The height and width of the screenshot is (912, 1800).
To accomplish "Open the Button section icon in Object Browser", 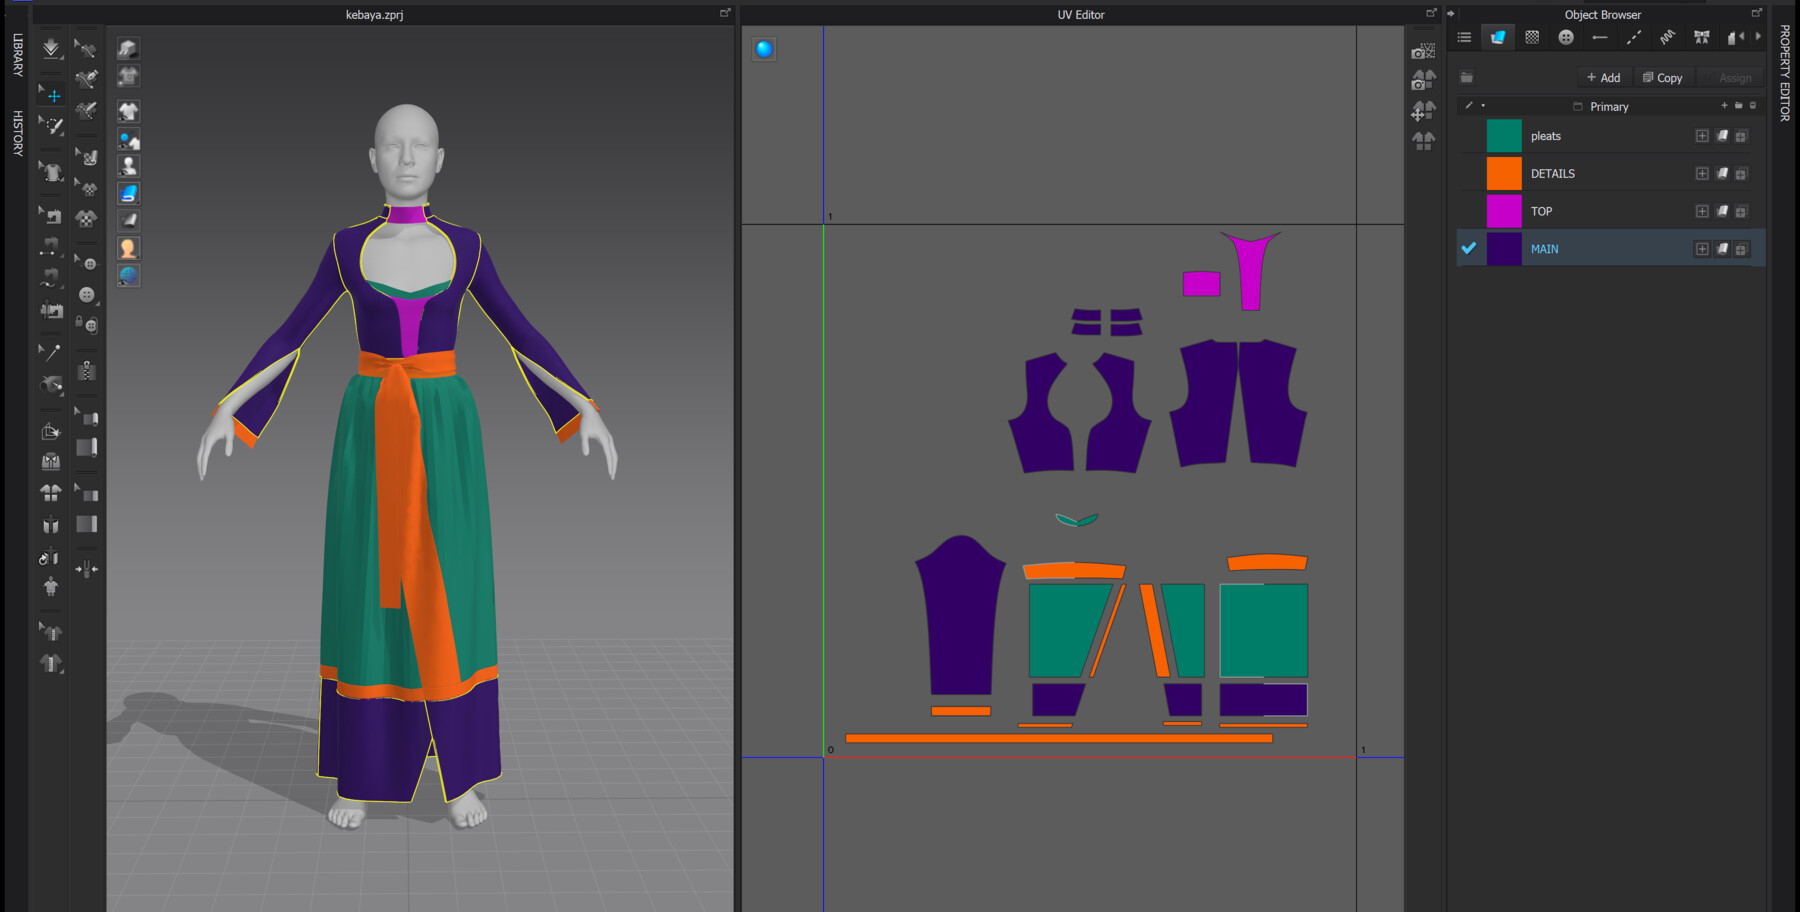I will coord(1566,37).
